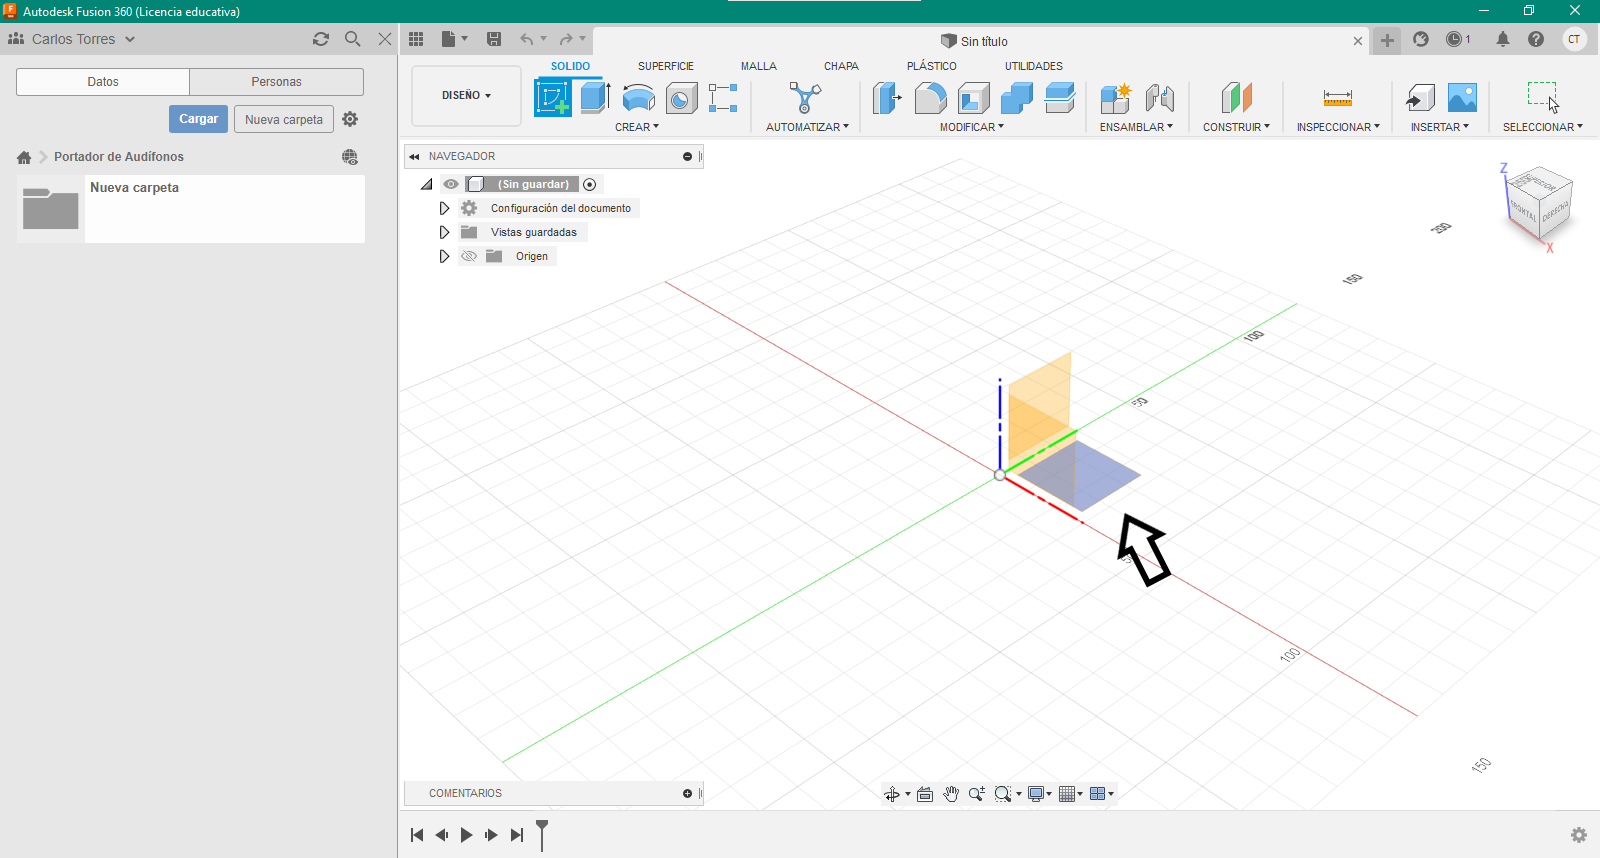
Task: Open the Nueva carpeta folder thumbnail
Action: click(x=50, y=209)
